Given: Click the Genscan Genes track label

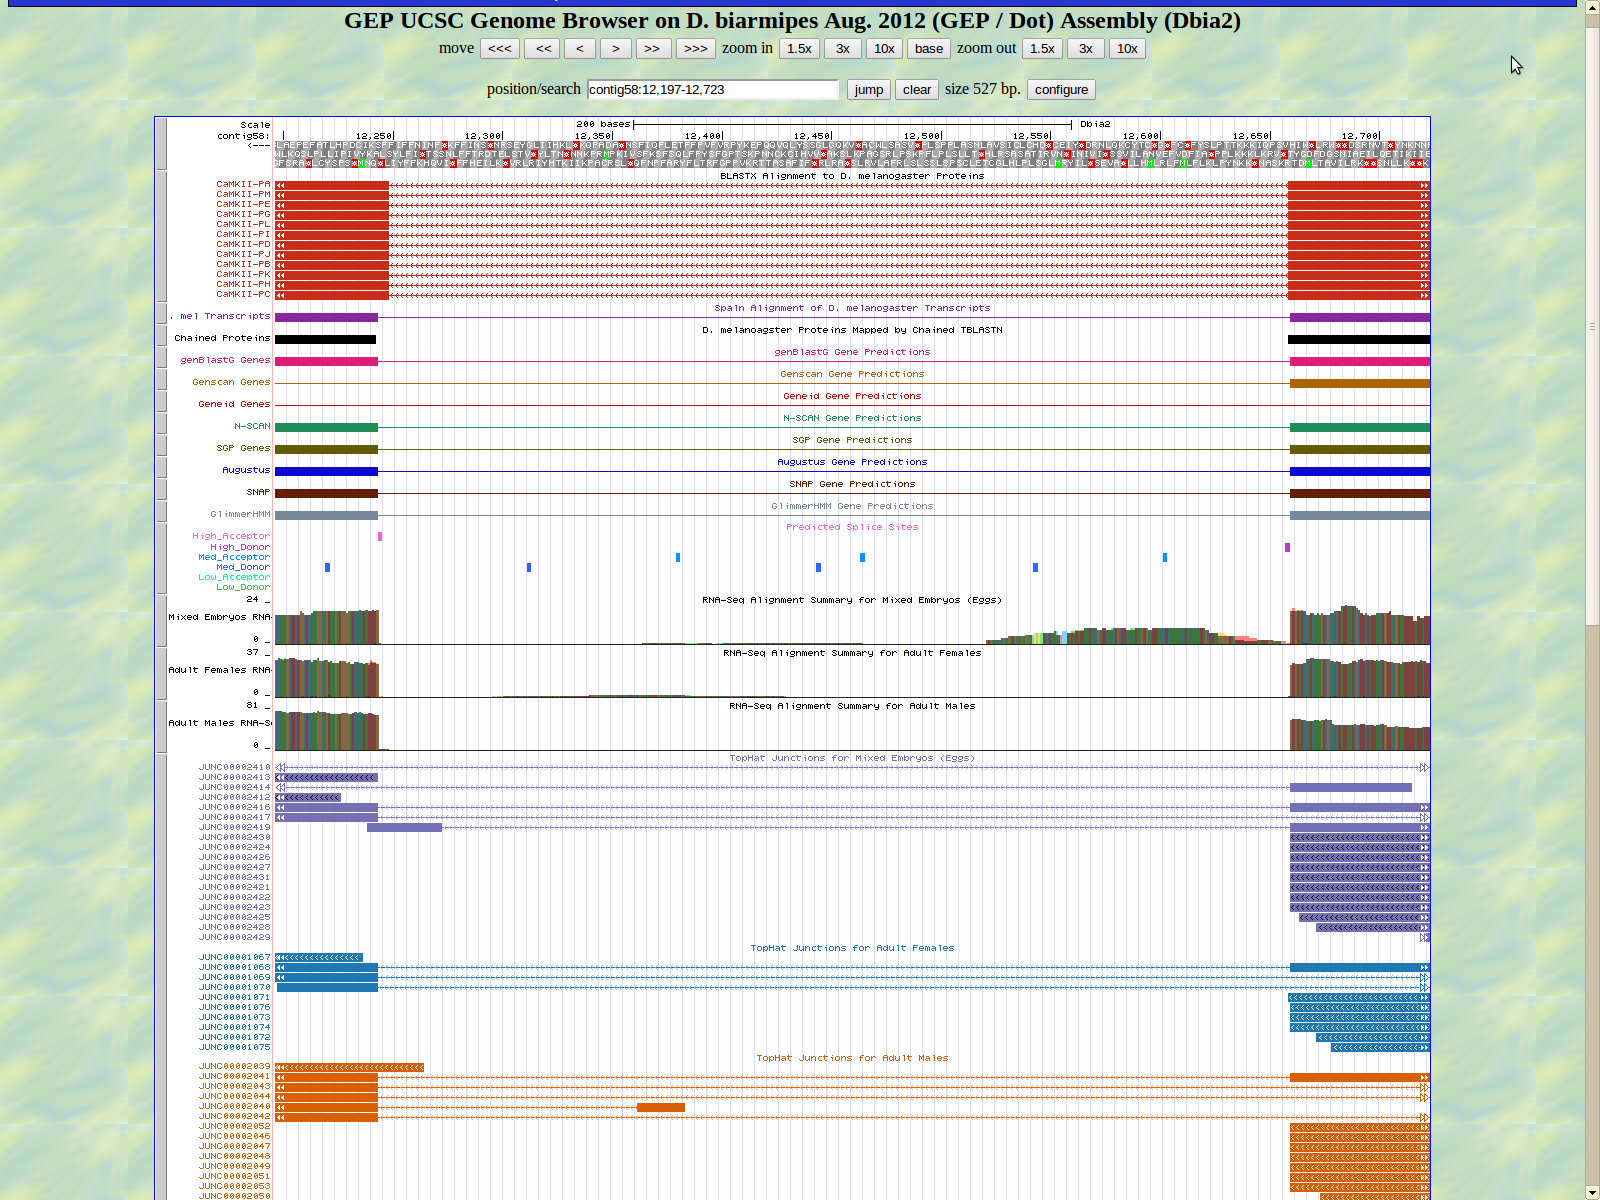Looking at the screenshot, I should [x=231, y=382].
